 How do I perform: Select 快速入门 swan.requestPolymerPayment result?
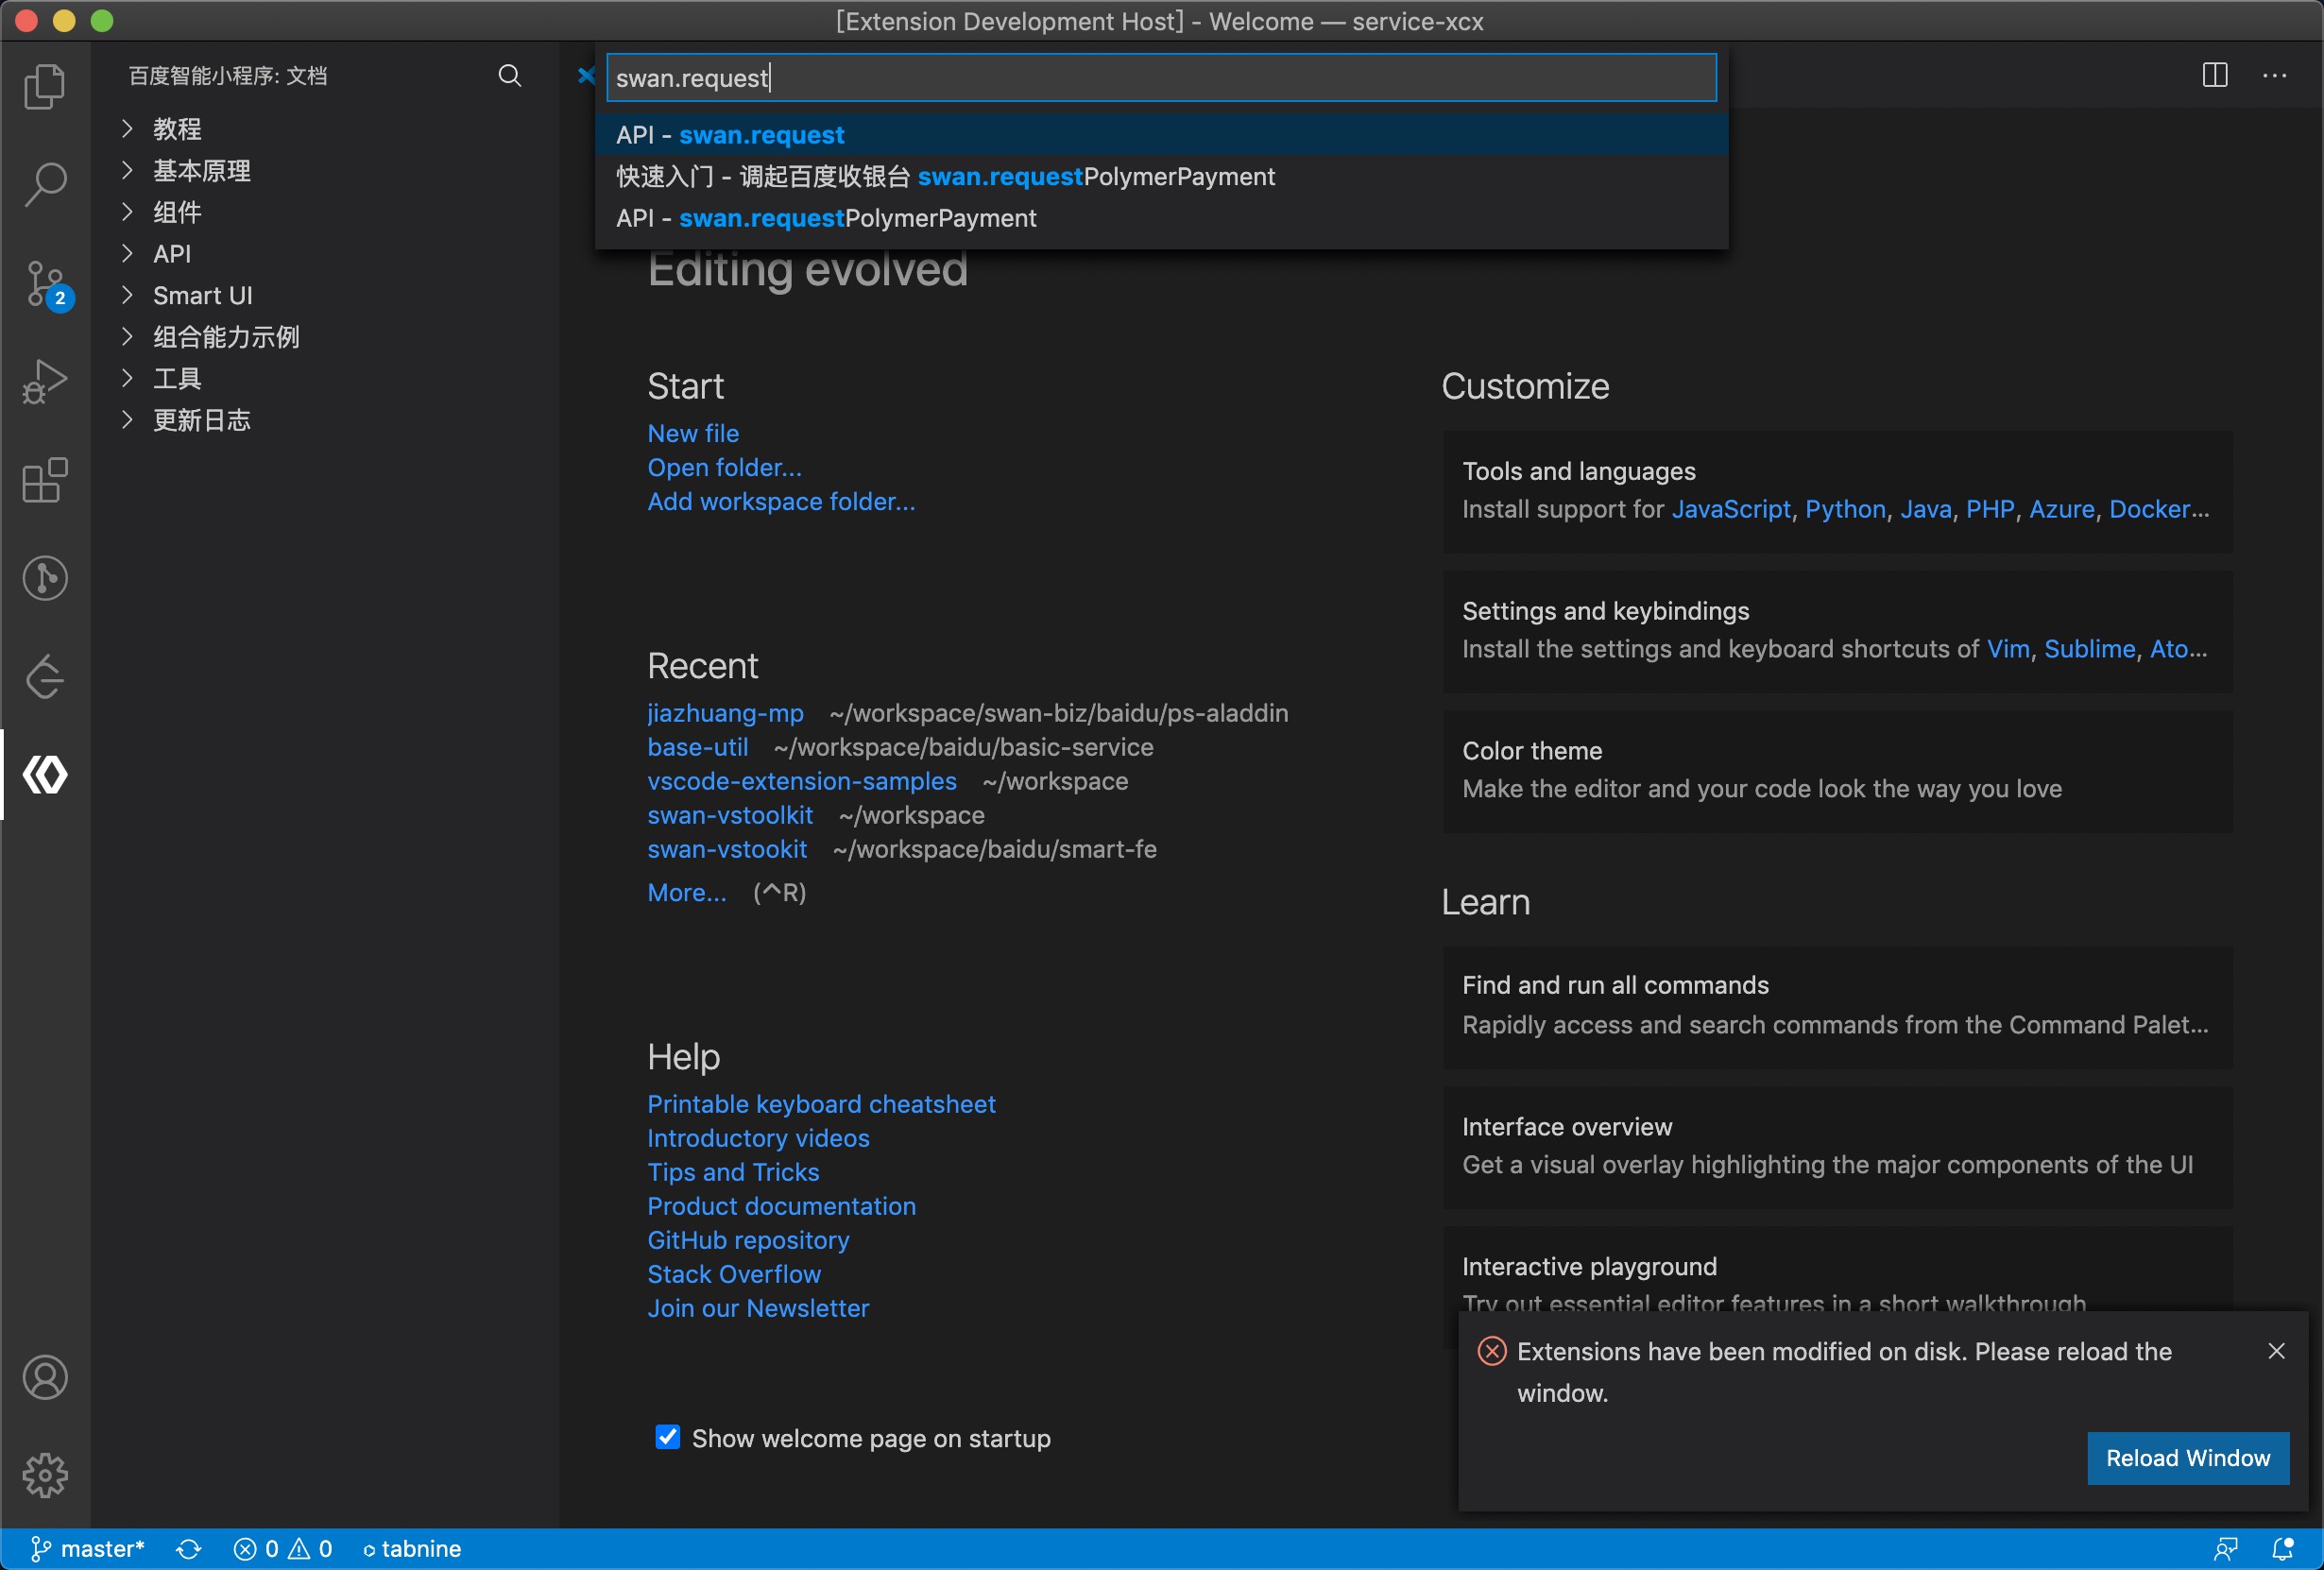click(x=1161, y=177)
